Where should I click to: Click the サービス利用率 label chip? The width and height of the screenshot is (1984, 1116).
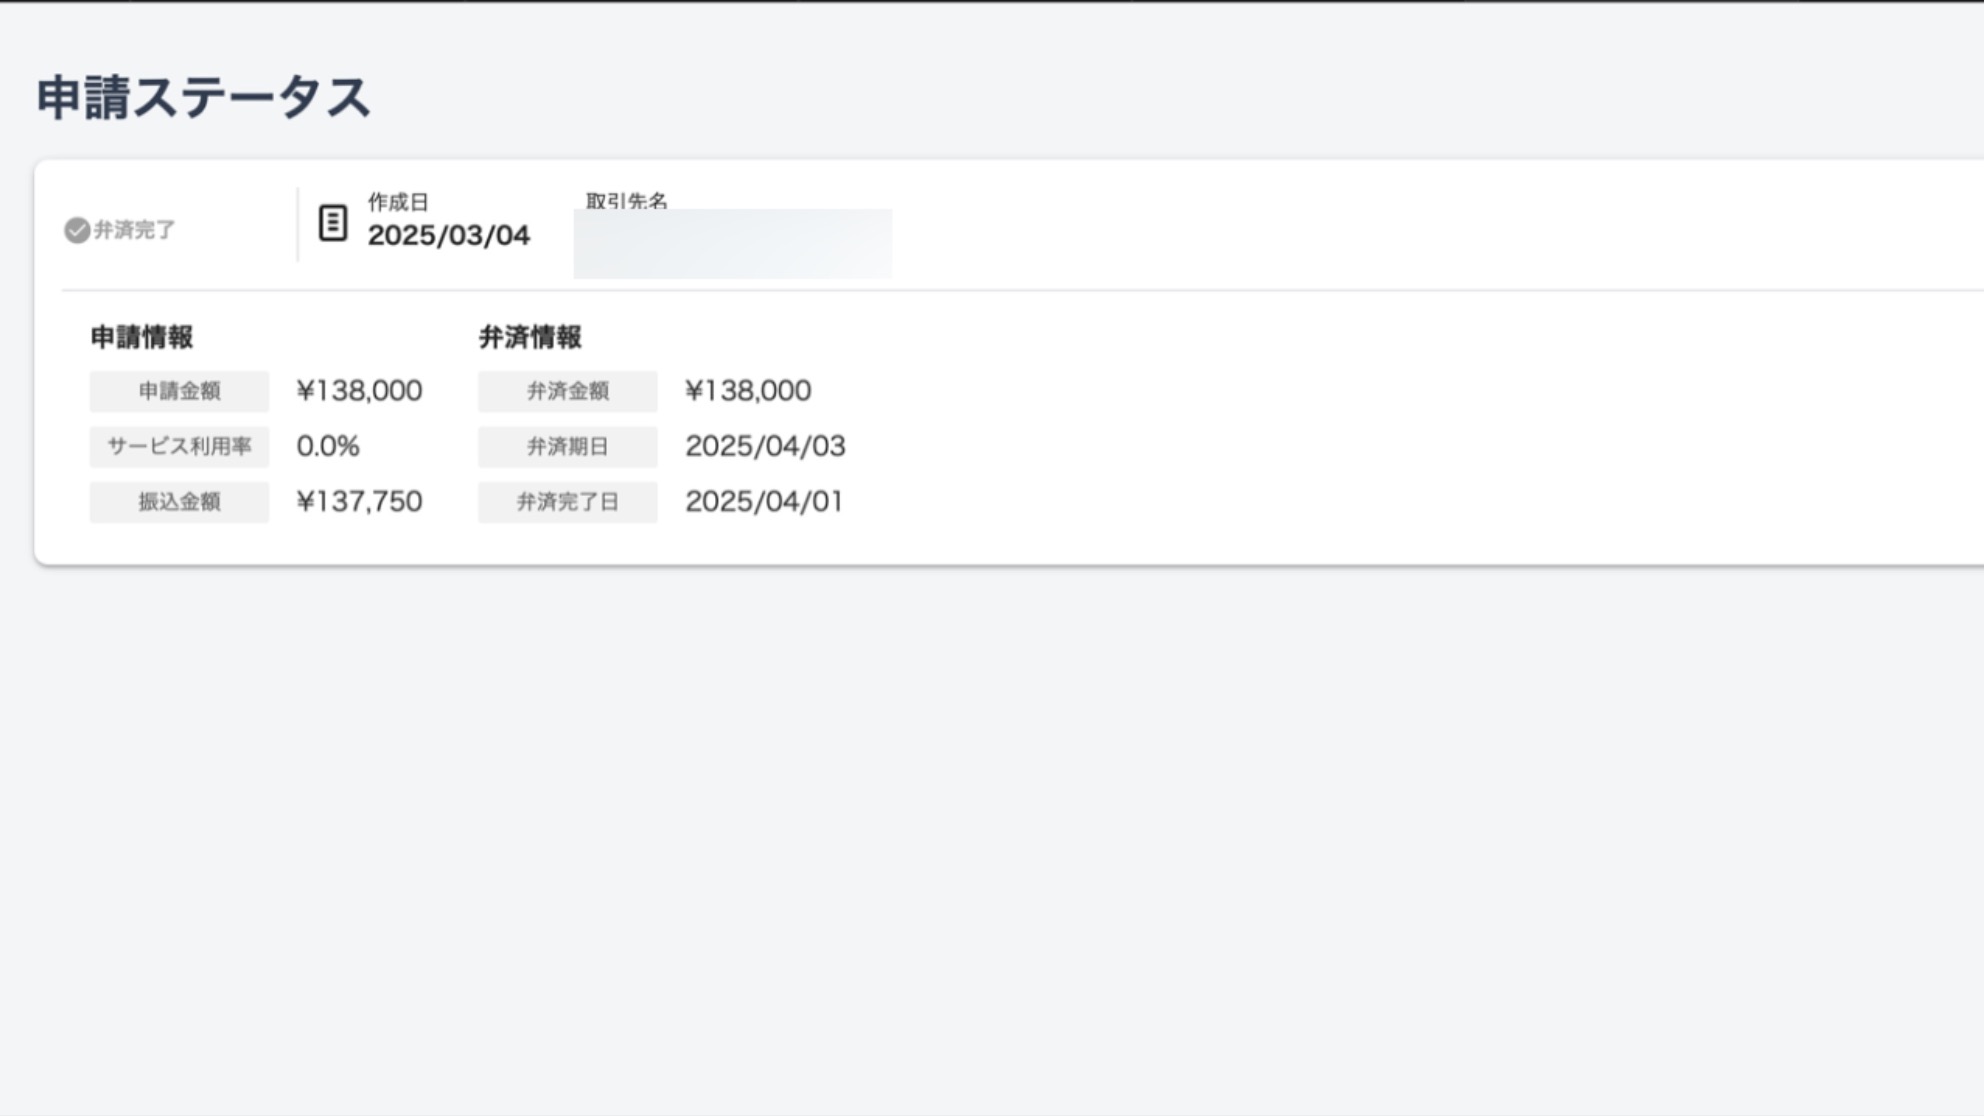178,447
